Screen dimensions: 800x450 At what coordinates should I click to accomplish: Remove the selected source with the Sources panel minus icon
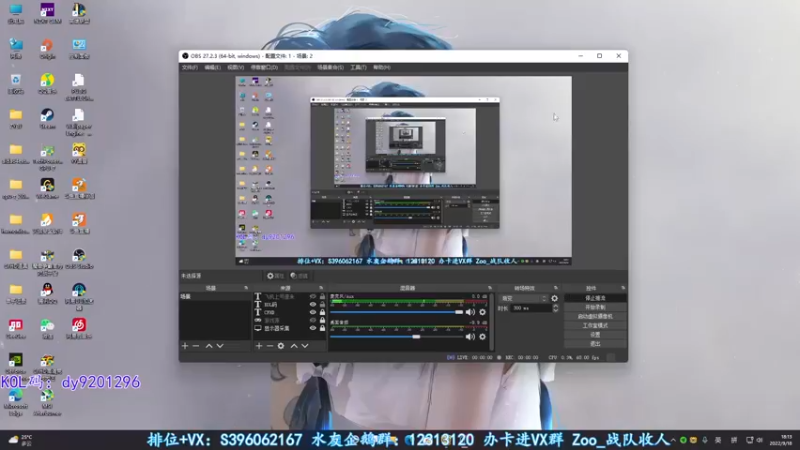(270, 346)
